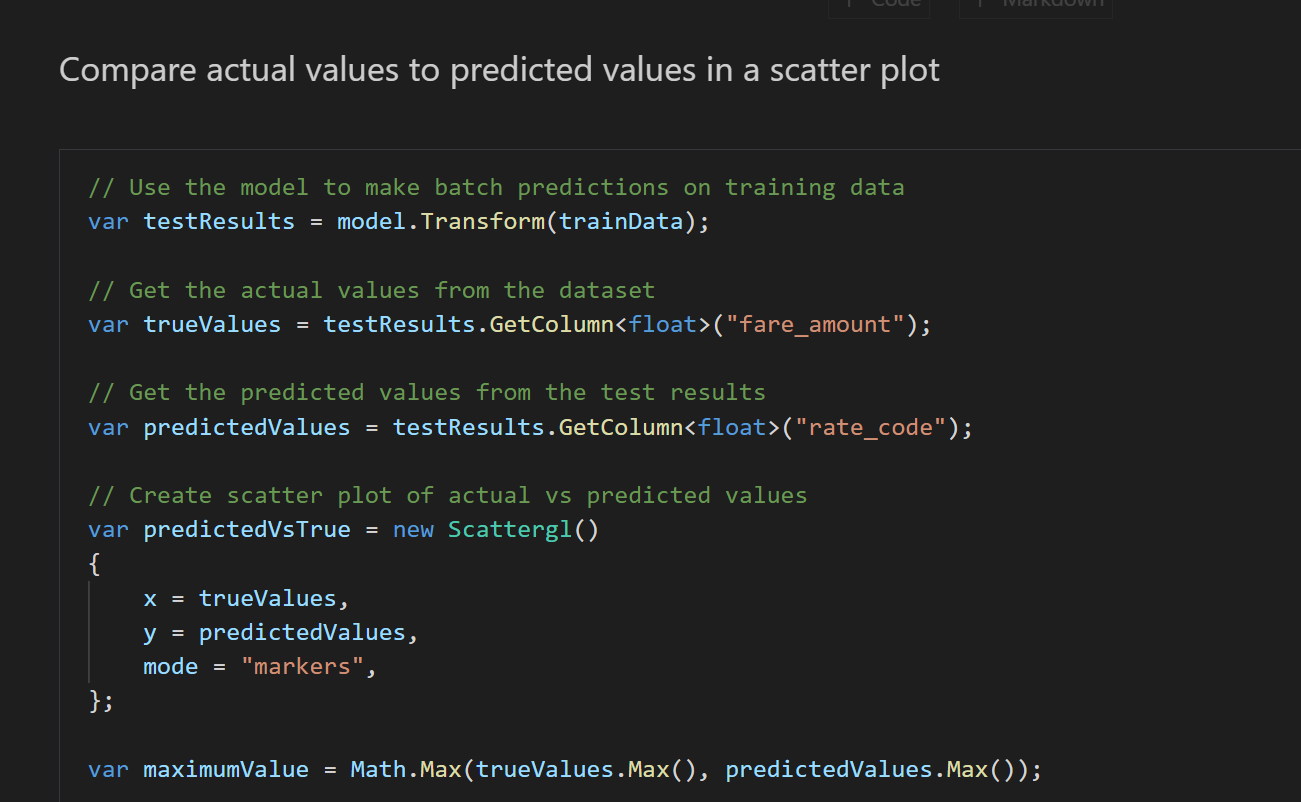
Task: Click the markers string value
Action: (x=301, y=666)
